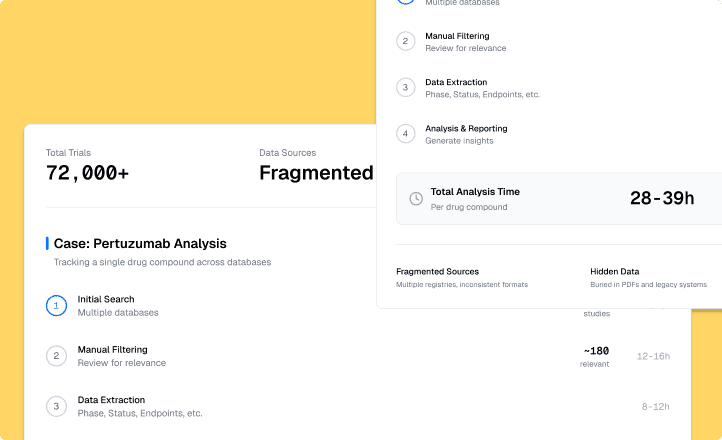Click the Hidden Data label
Image resolution: width=722 pixels, height=440 pixels.
pyautogui.click(x=614, y=271)
